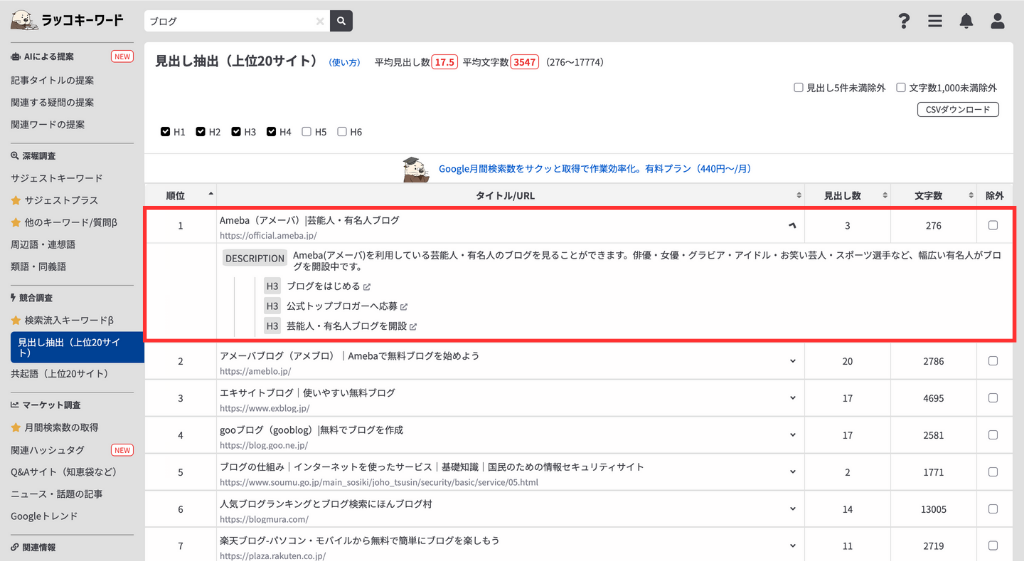Click external link icon beside 芸能人・有名人ブログを開設
The width and height of the screenshot is (1024, 561).
(413, 327)
